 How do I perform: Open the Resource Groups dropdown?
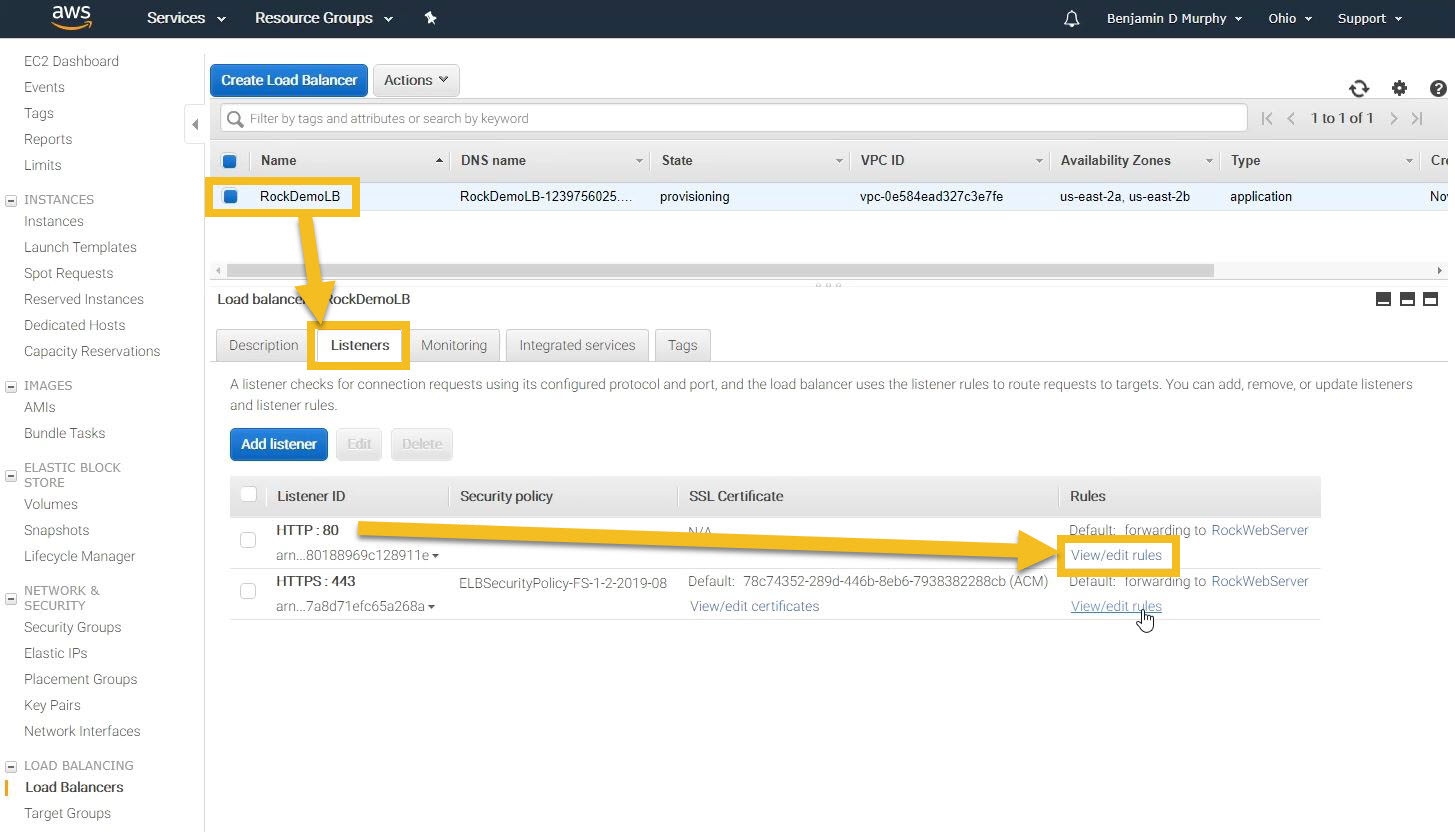[324, 18]
